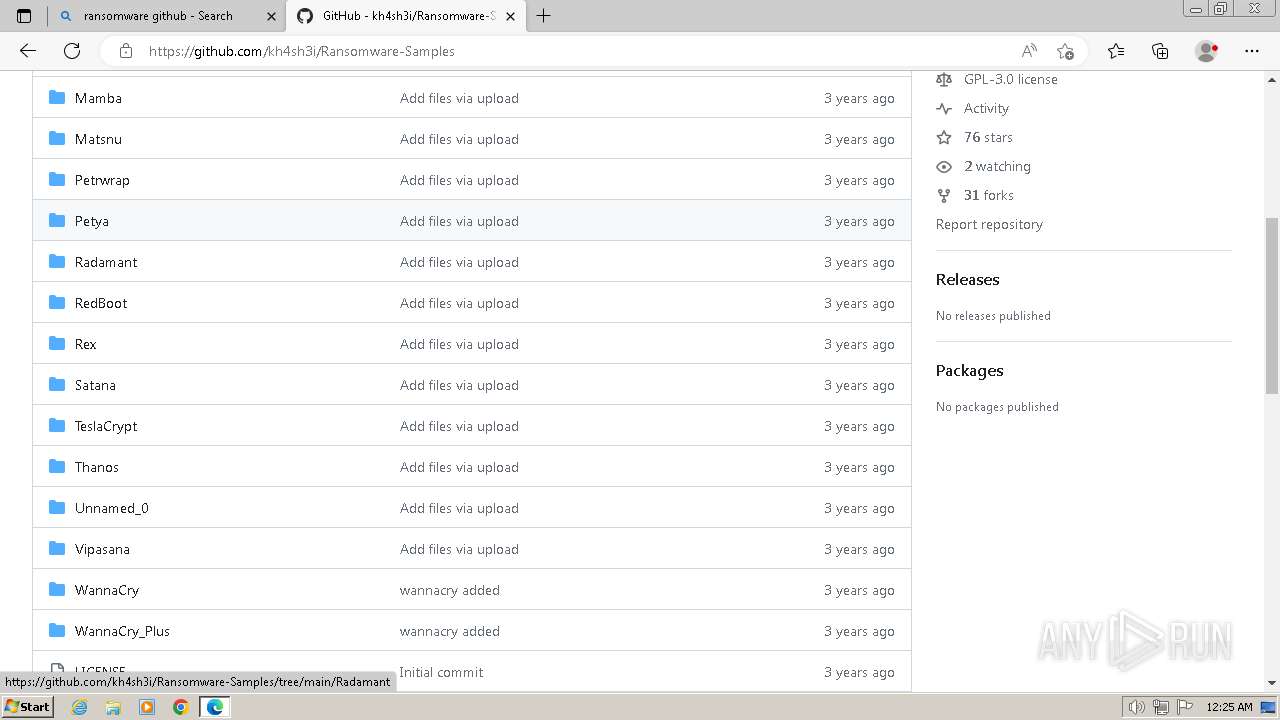Switch to the 'ransomware github - Search' tab
Screen dimensions: 1280x720
[x=167, y=16]
